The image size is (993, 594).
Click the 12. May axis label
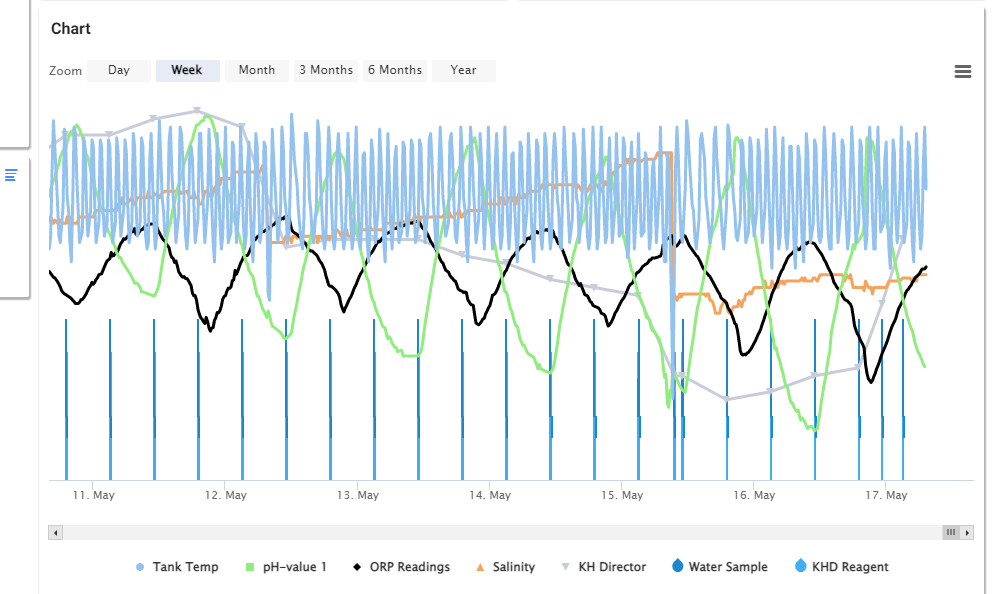(225, 495)
